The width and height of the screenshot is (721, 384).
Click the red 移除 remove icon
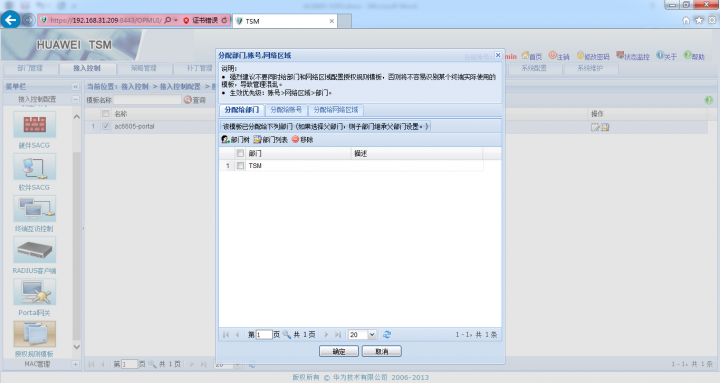point(296,139)
